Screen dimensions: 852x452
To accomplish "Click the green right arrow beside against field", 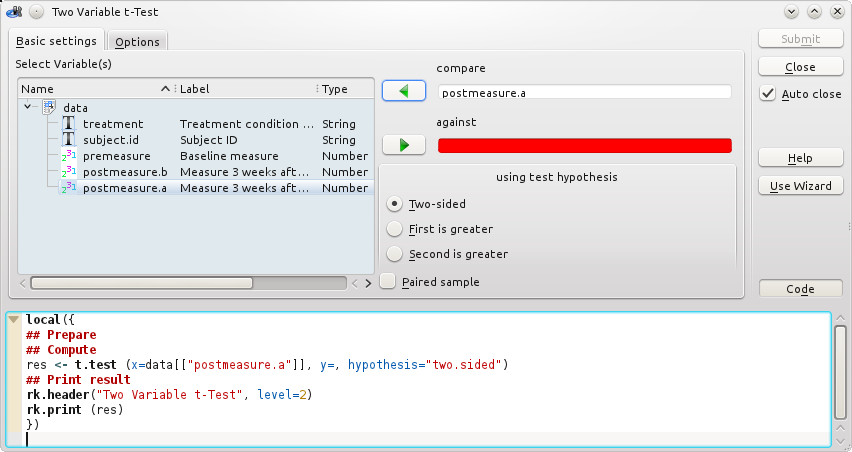I will click(x=404, y=145).
